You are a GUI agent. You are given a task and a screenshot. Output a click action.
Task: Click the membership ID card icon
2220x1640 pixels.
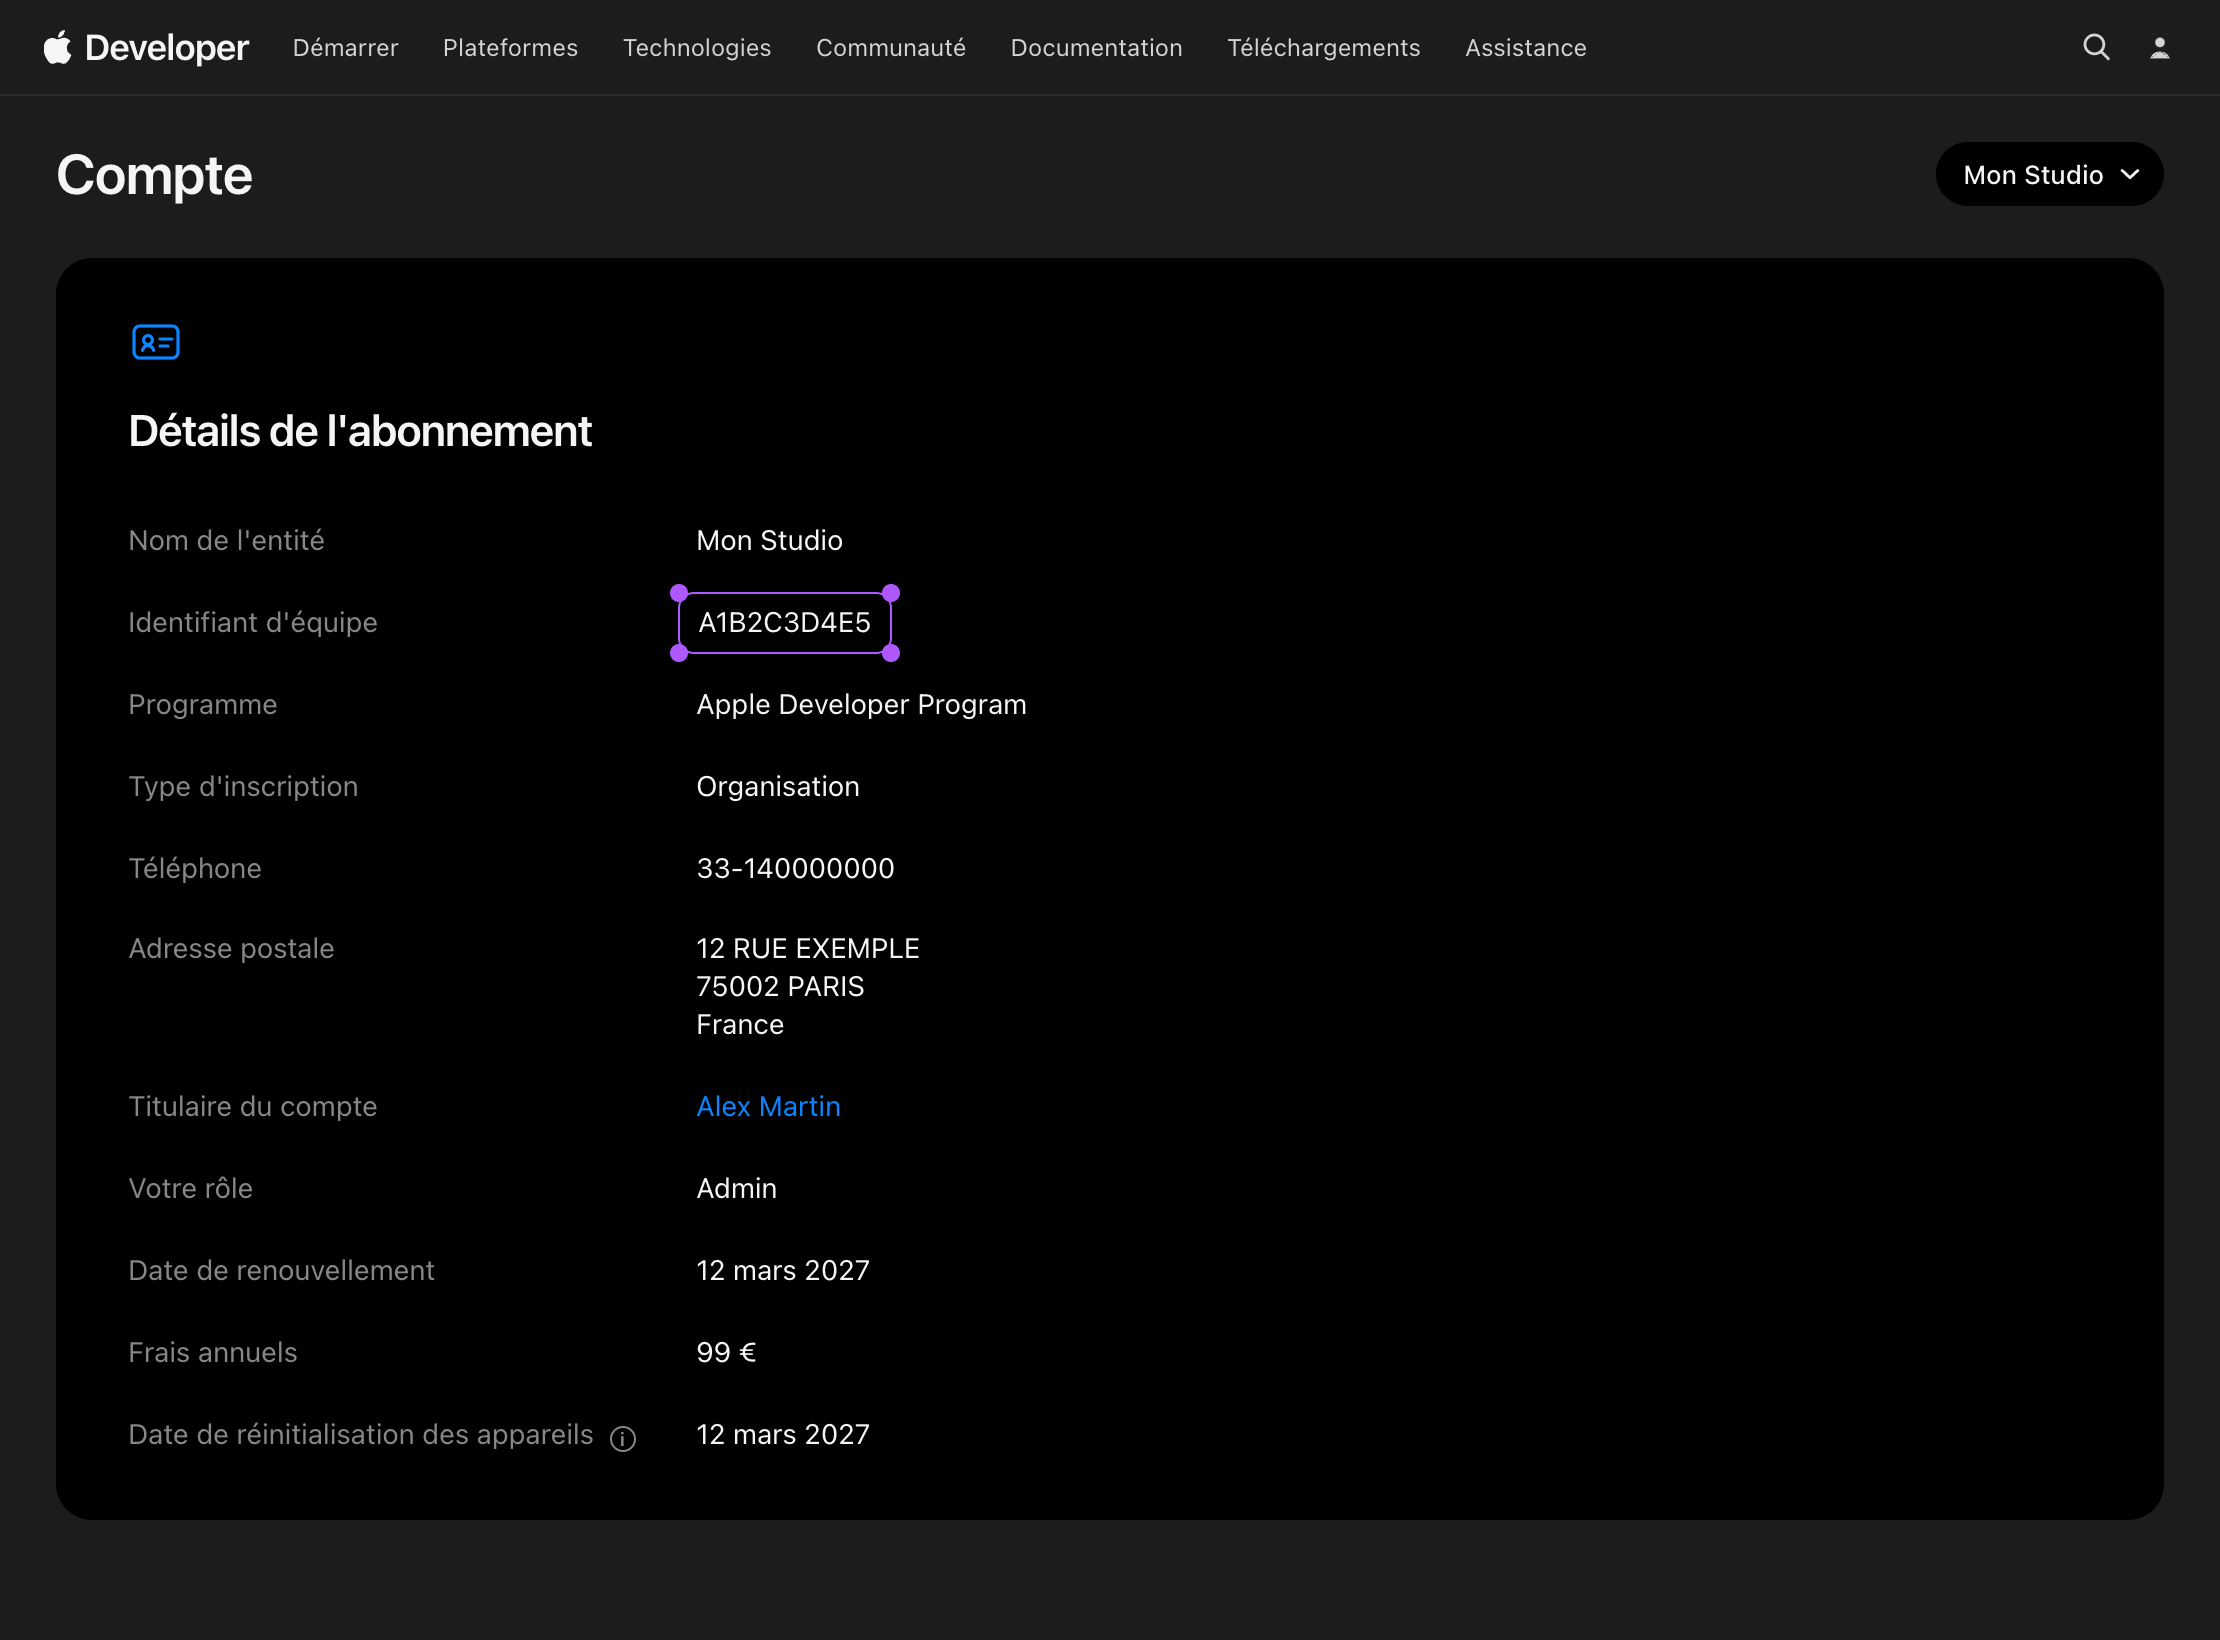click(156, 342)
